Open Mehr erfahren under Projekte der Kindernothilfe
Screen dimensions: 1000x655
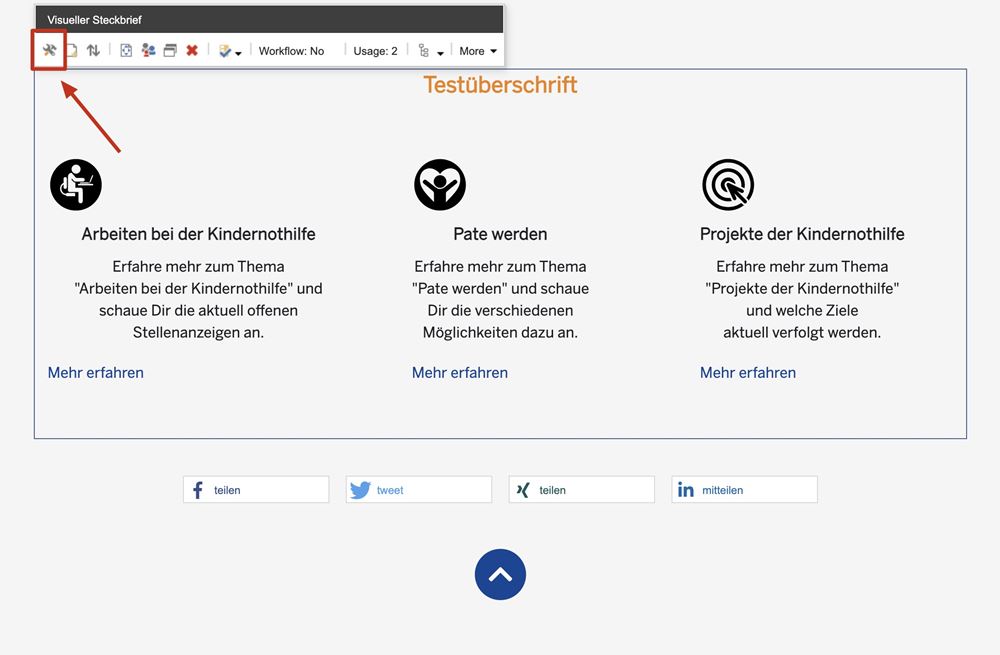tap(748, 373)
